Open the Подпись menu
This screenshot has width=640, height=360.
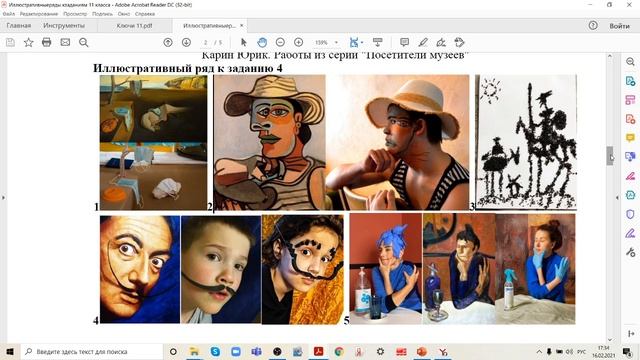(x=102, y=14)
